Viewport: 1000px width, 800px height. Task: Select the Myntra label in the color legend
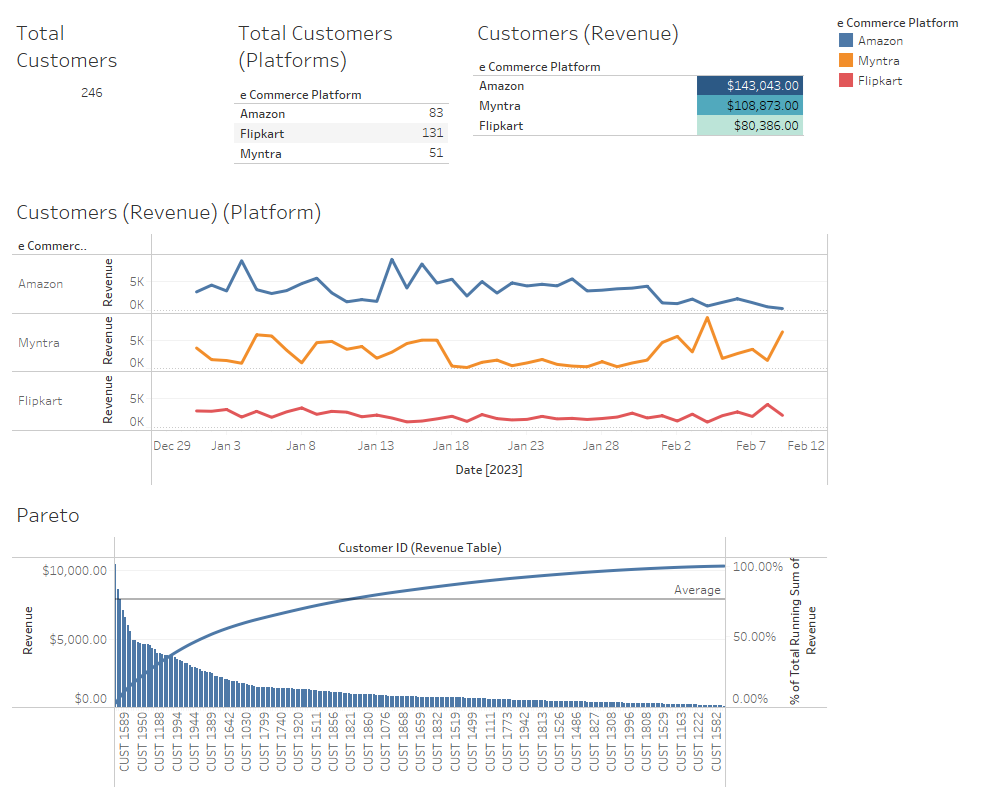(x=878, y=61)
